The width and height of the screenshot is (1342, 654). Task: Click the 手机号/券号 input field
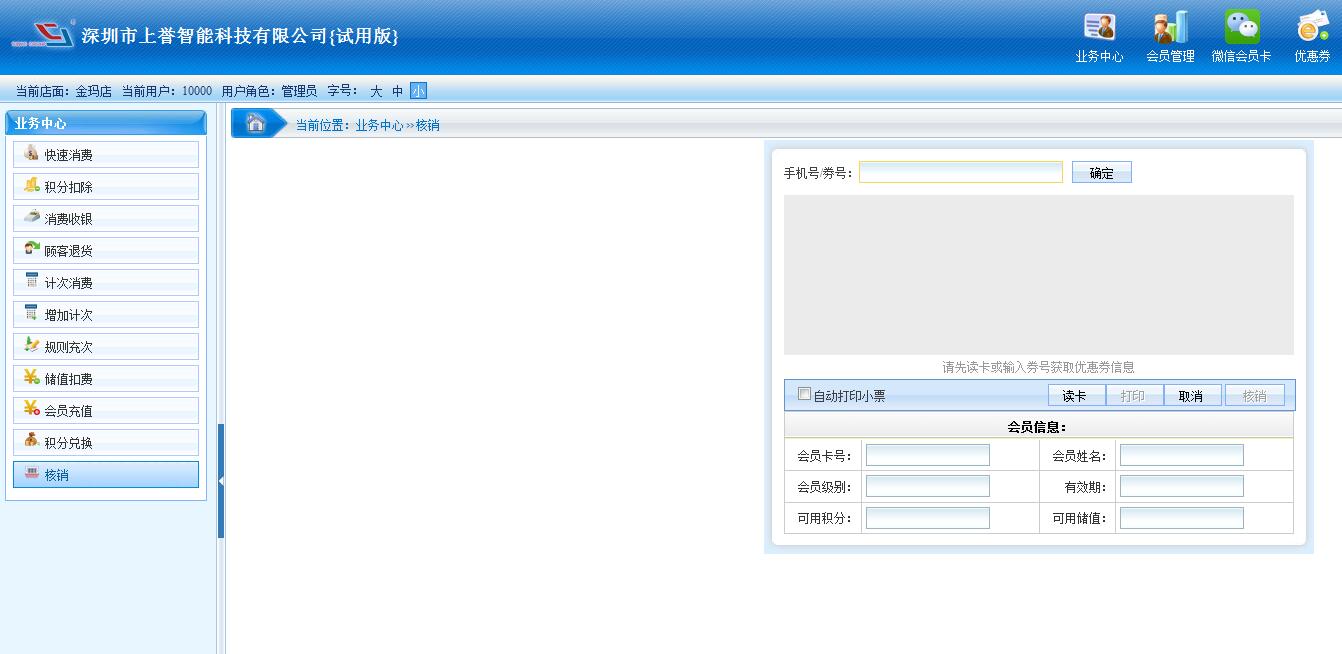point(960,173)
